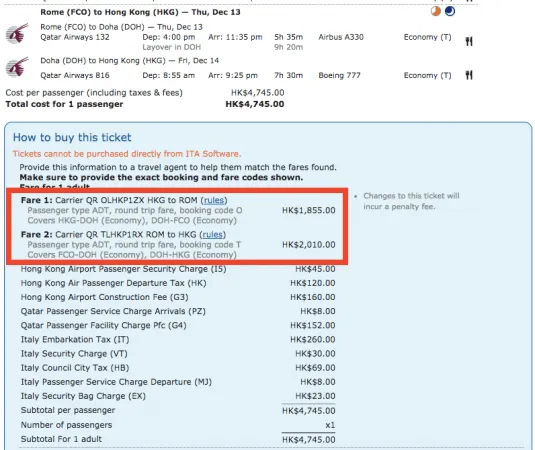Click the HK$260.00 embarkation tax amount

coord(313,340)
